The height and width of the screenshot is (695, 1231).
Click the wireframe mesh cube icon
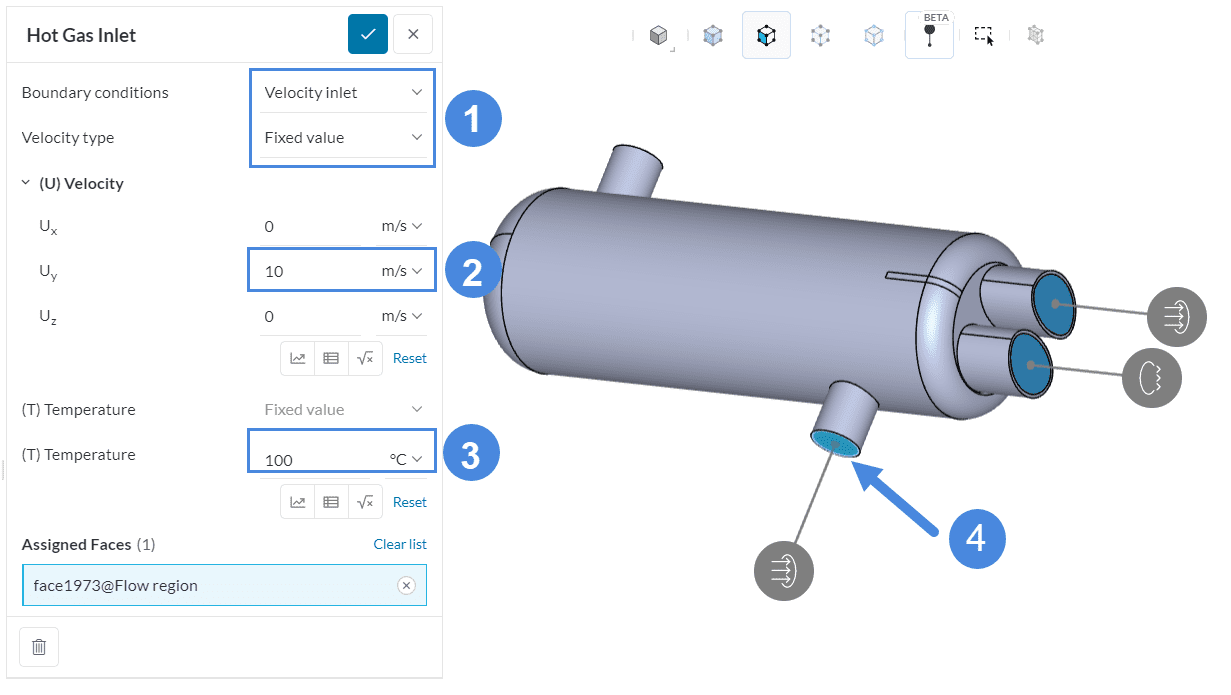pos(1036,36)
